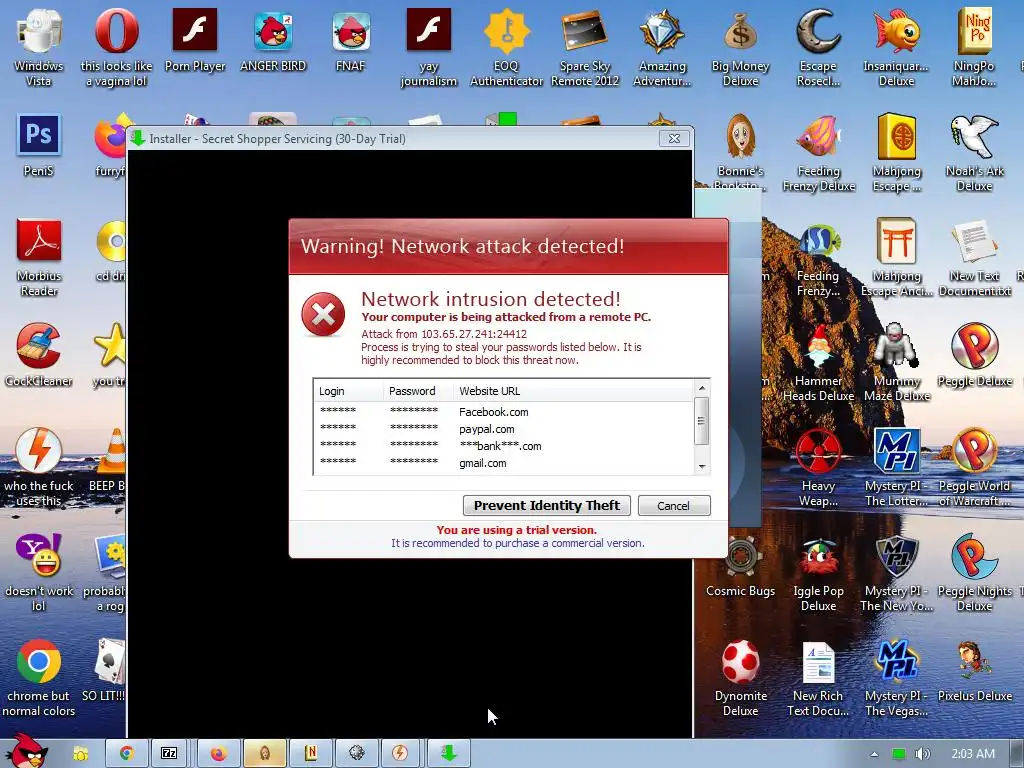Launch the CCleaner-style 'CockCleaner' icon

coord(39,355)
